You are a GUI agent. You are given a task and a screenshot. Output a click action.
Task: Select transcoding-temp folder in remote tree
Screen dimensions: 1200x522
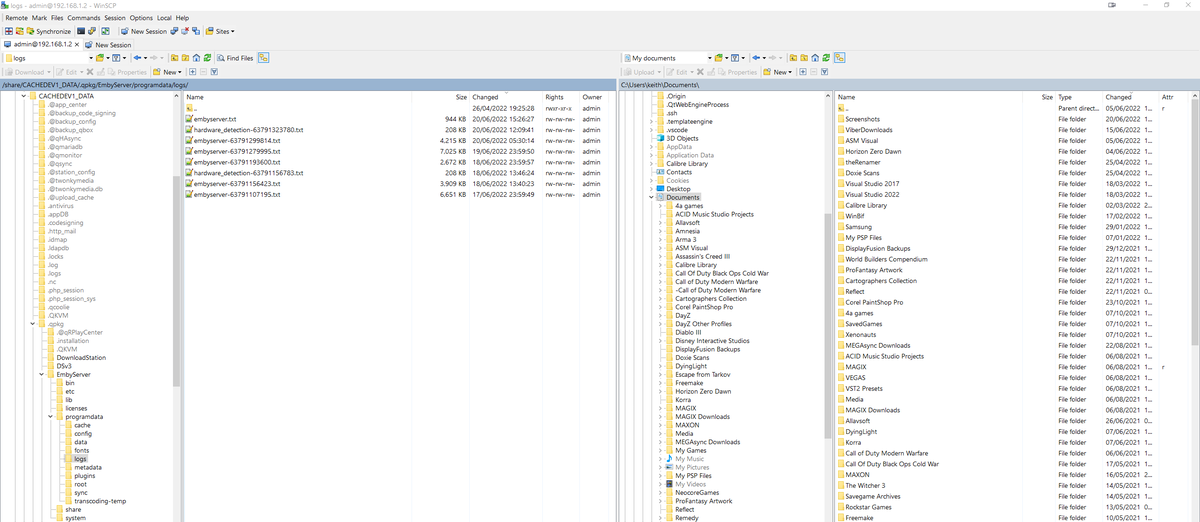coord(99,501)
